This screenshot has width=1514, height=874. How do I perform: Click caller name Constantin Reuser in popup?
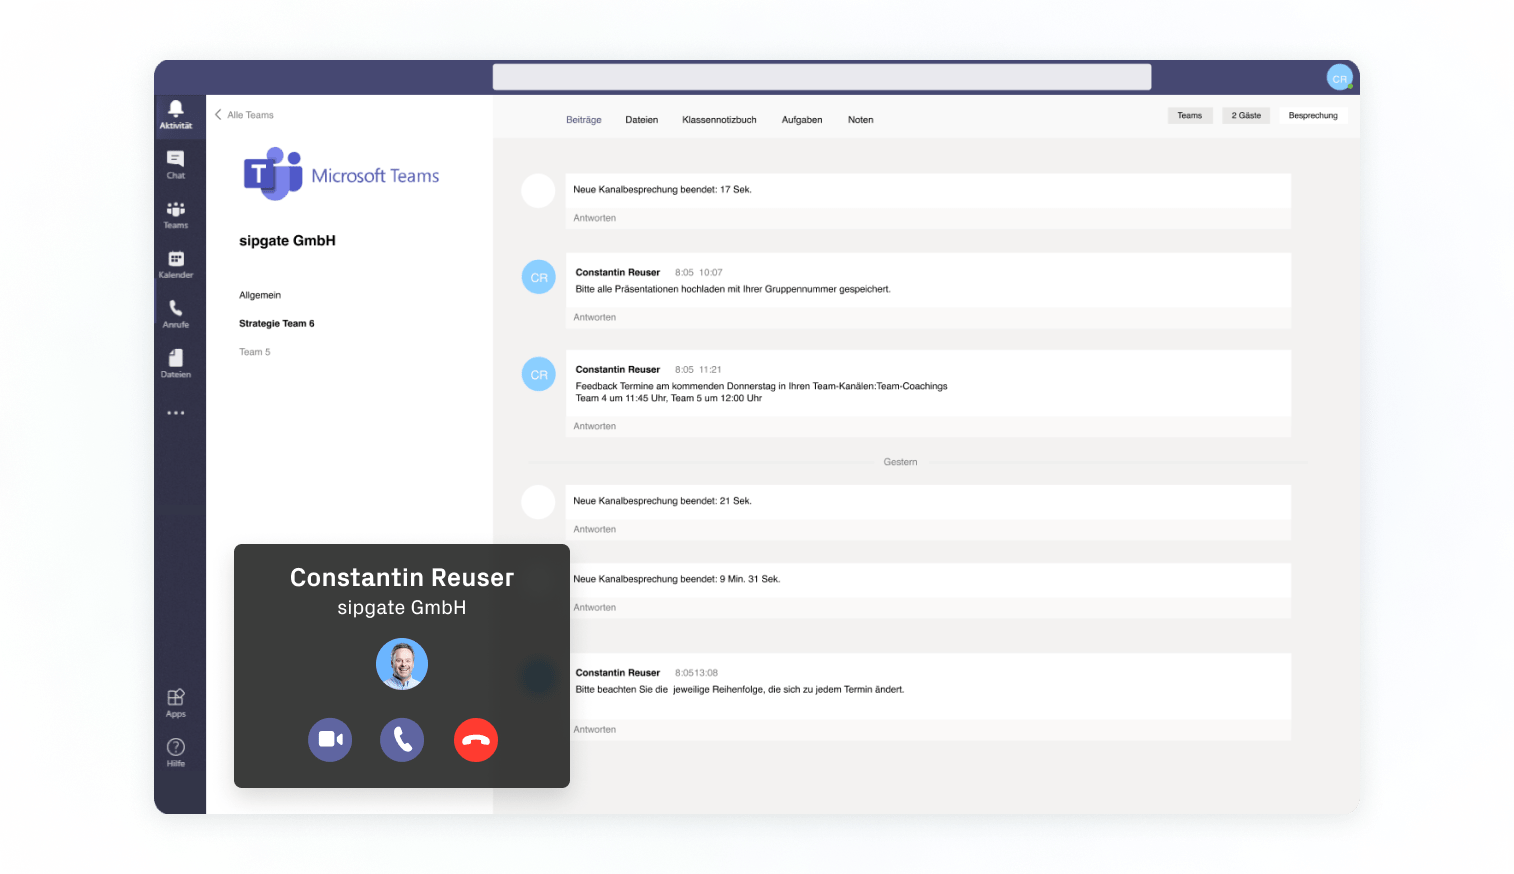[402, 578]
